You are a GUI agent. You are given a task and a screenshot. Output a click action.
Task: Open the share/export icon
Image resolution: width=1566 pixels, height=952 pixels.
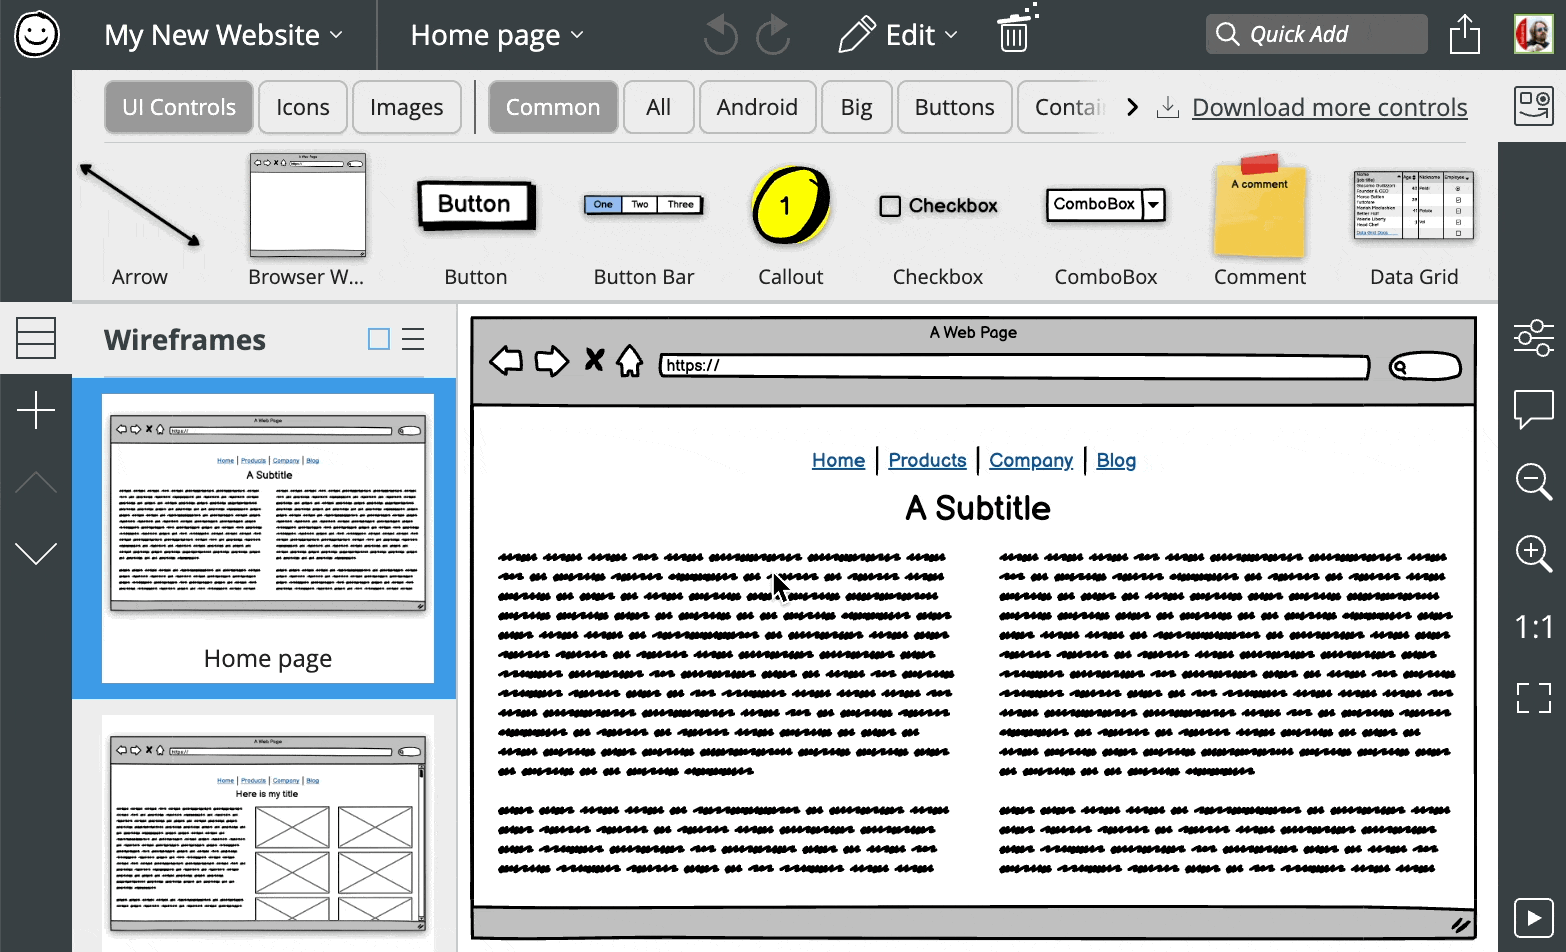point(1464,35)
